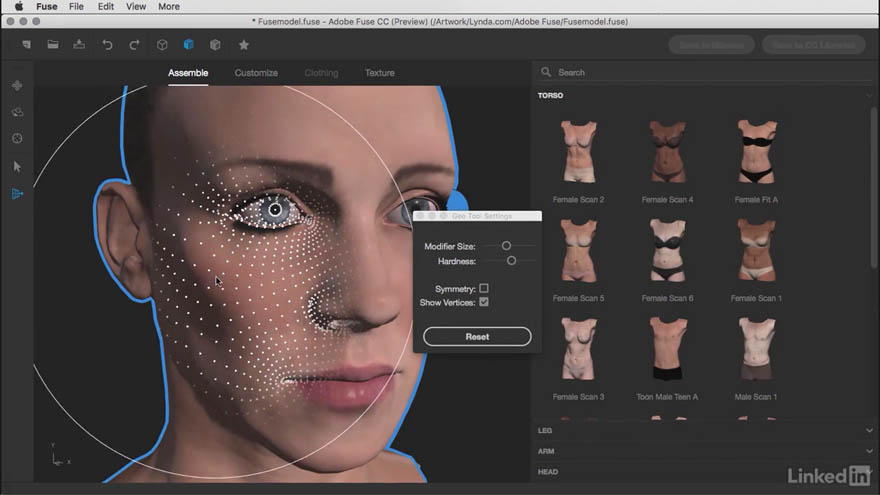The image size is (880, 495).
Task: Open a file with the folder icon
Action: click(x=53, y=44)
